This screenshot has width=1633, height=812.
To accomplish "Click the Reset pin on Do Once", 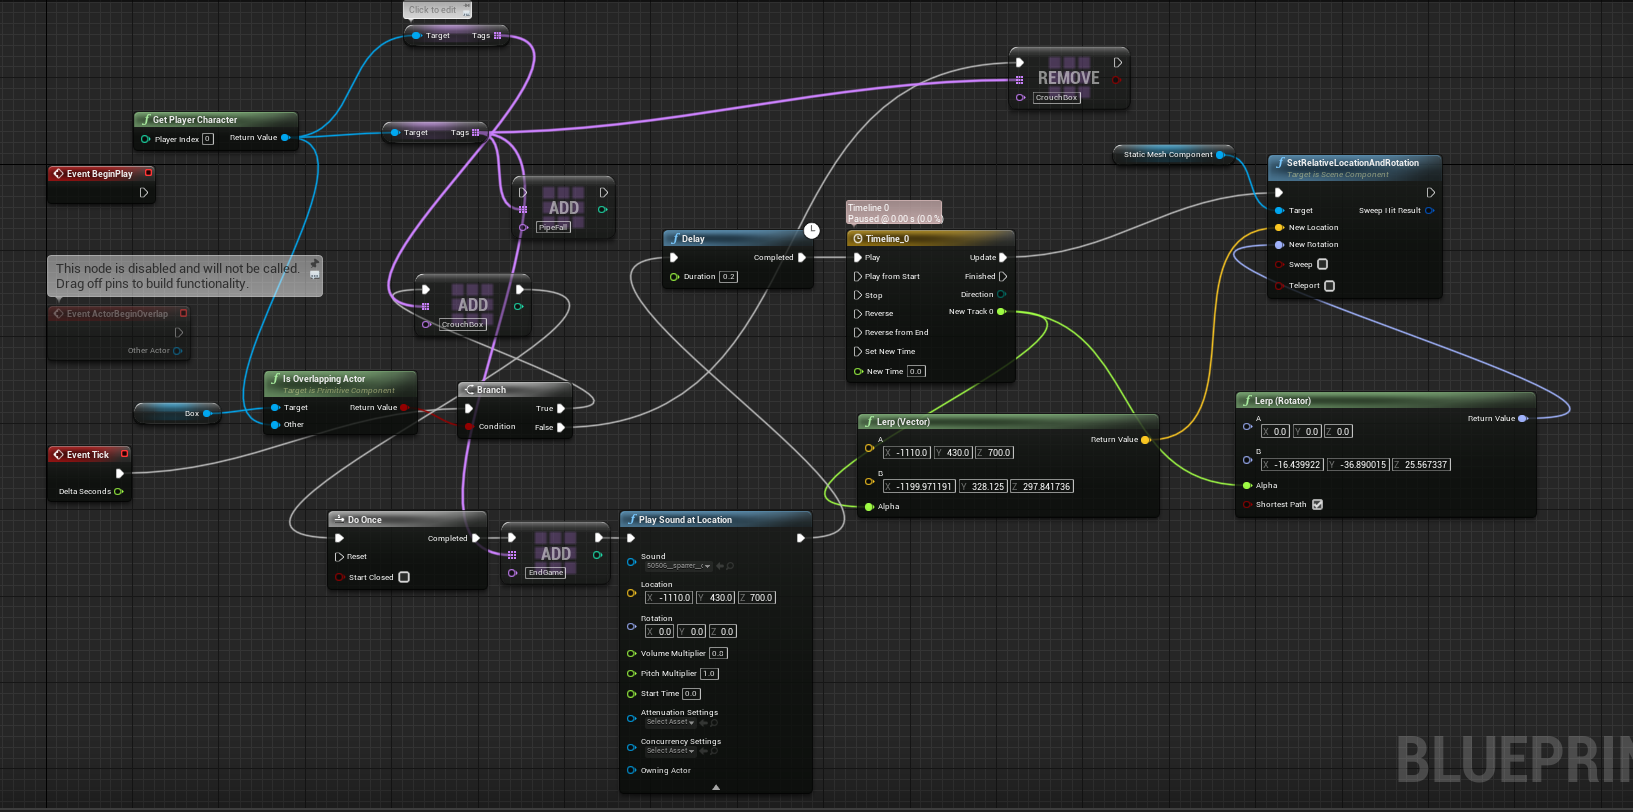I will tap(340, 557).
